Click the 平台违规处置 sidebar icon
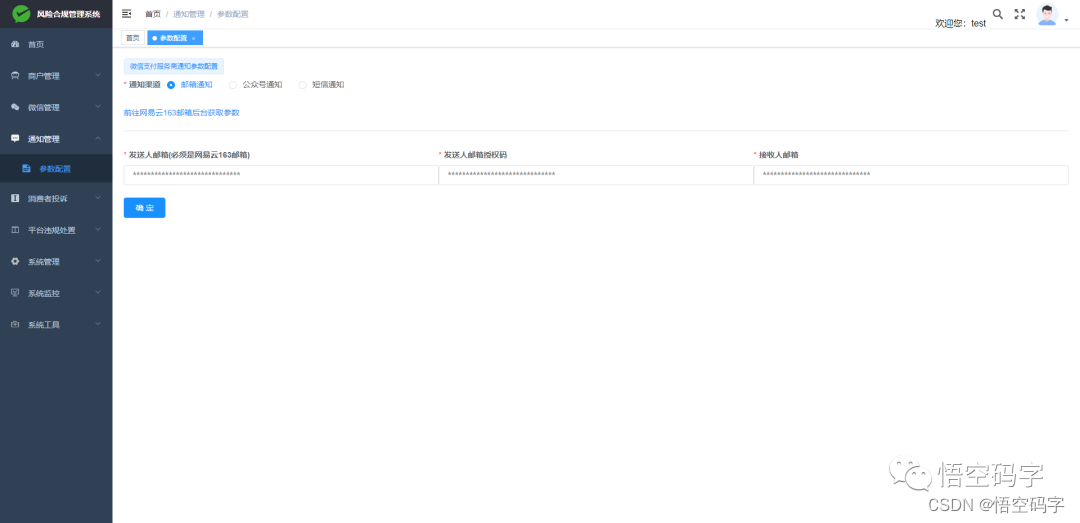The image size is (1080, 523). (x=15, y=230)
